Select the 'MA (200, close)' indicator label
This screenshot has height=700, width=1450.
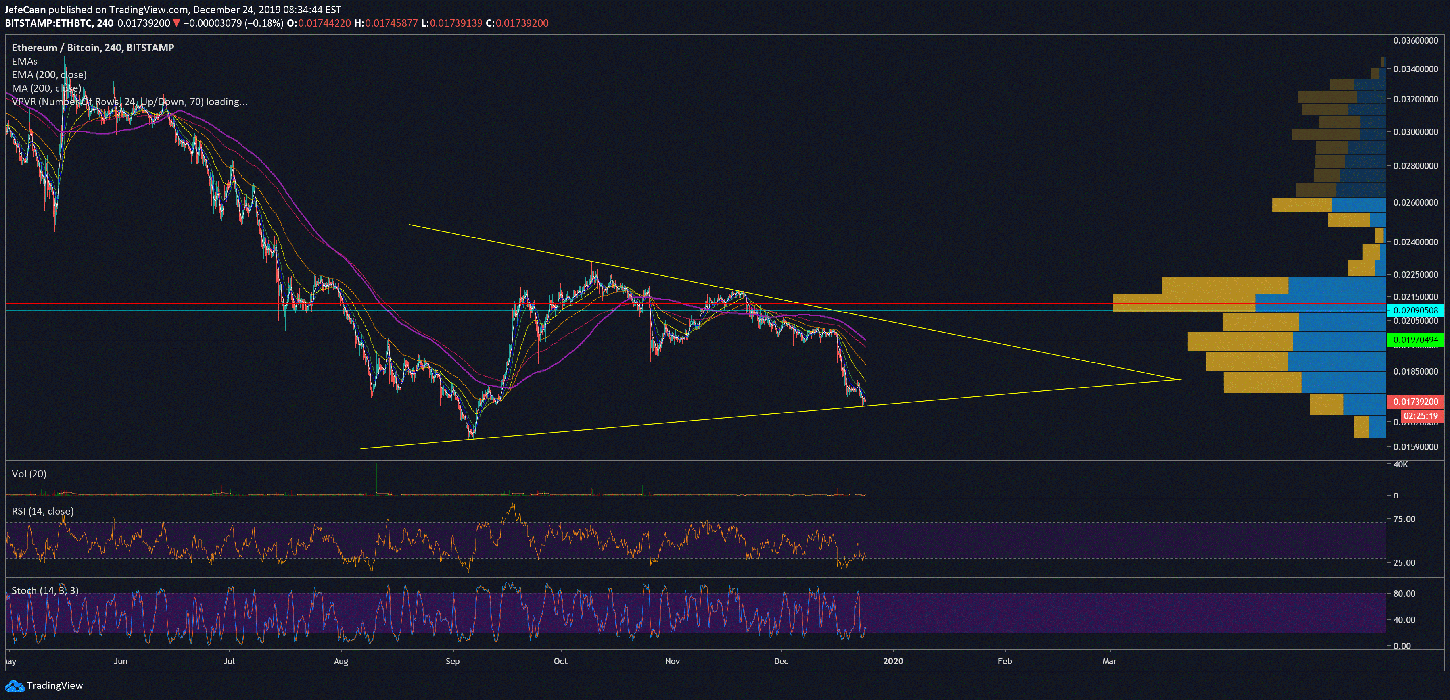click(45, 88)
